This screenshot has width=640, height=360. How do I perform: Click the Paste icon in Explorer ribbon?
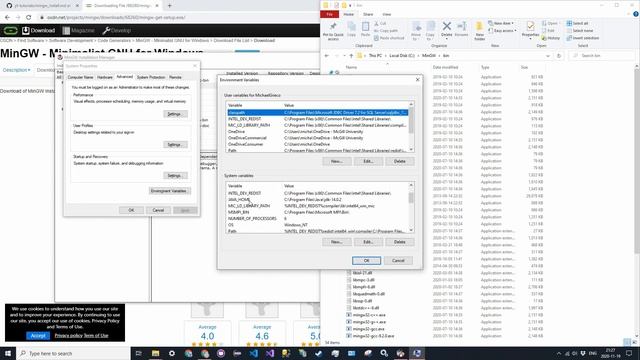tap(365, 29)
